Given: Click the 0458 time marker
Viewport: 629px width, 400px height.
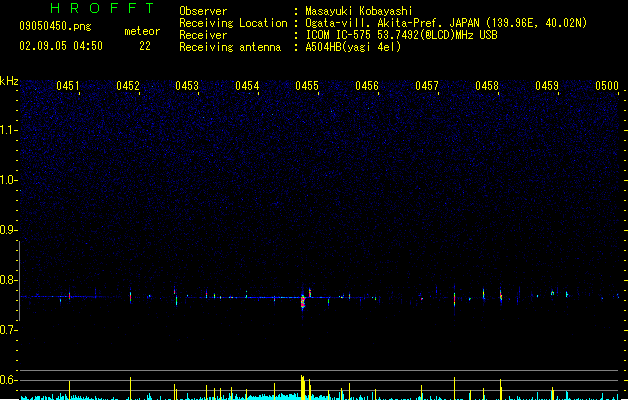Looking at the screenshot, I should 487,86.
